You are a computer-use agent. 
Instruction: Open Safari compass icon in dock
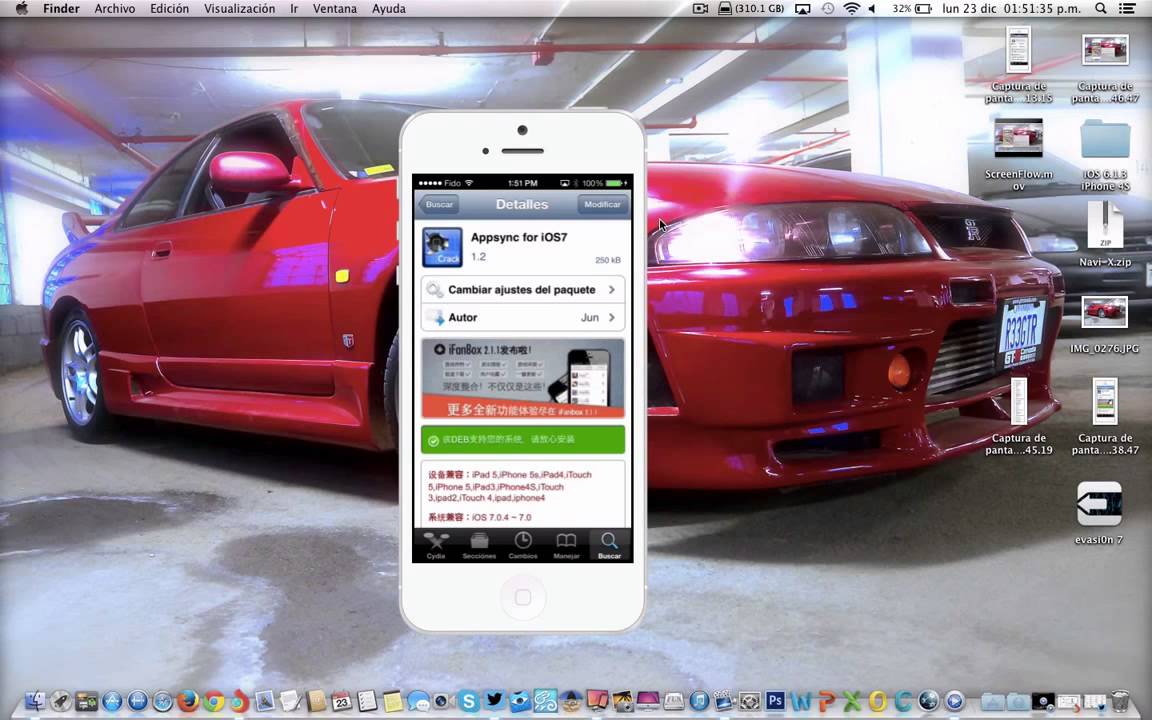162,701
